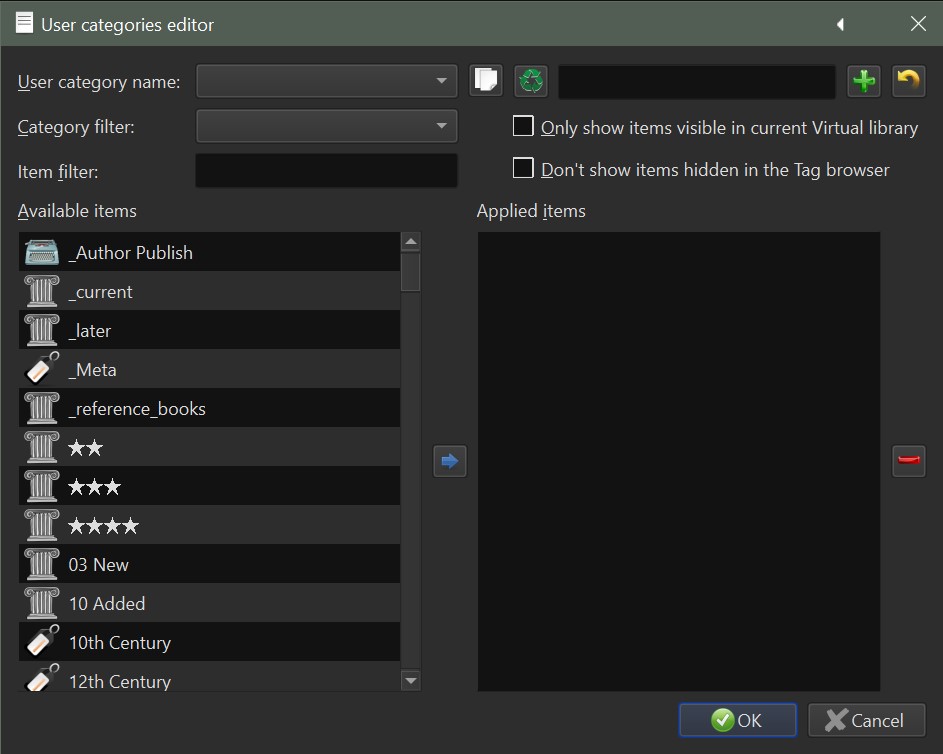Click the column icon beside _current
Image resolution: width=943 pixels, height=754 pixels.
(41, 291)
